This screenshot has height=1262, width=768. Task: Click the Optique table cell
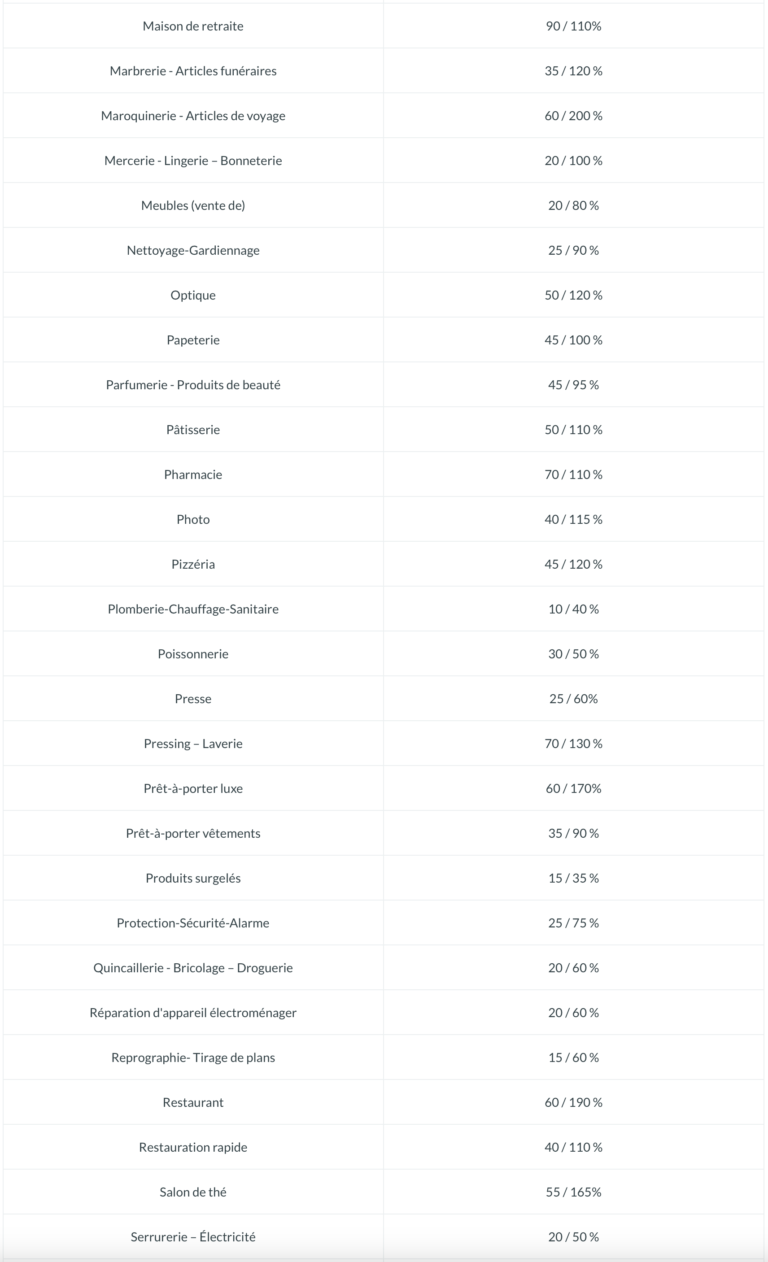click(193, 295)
